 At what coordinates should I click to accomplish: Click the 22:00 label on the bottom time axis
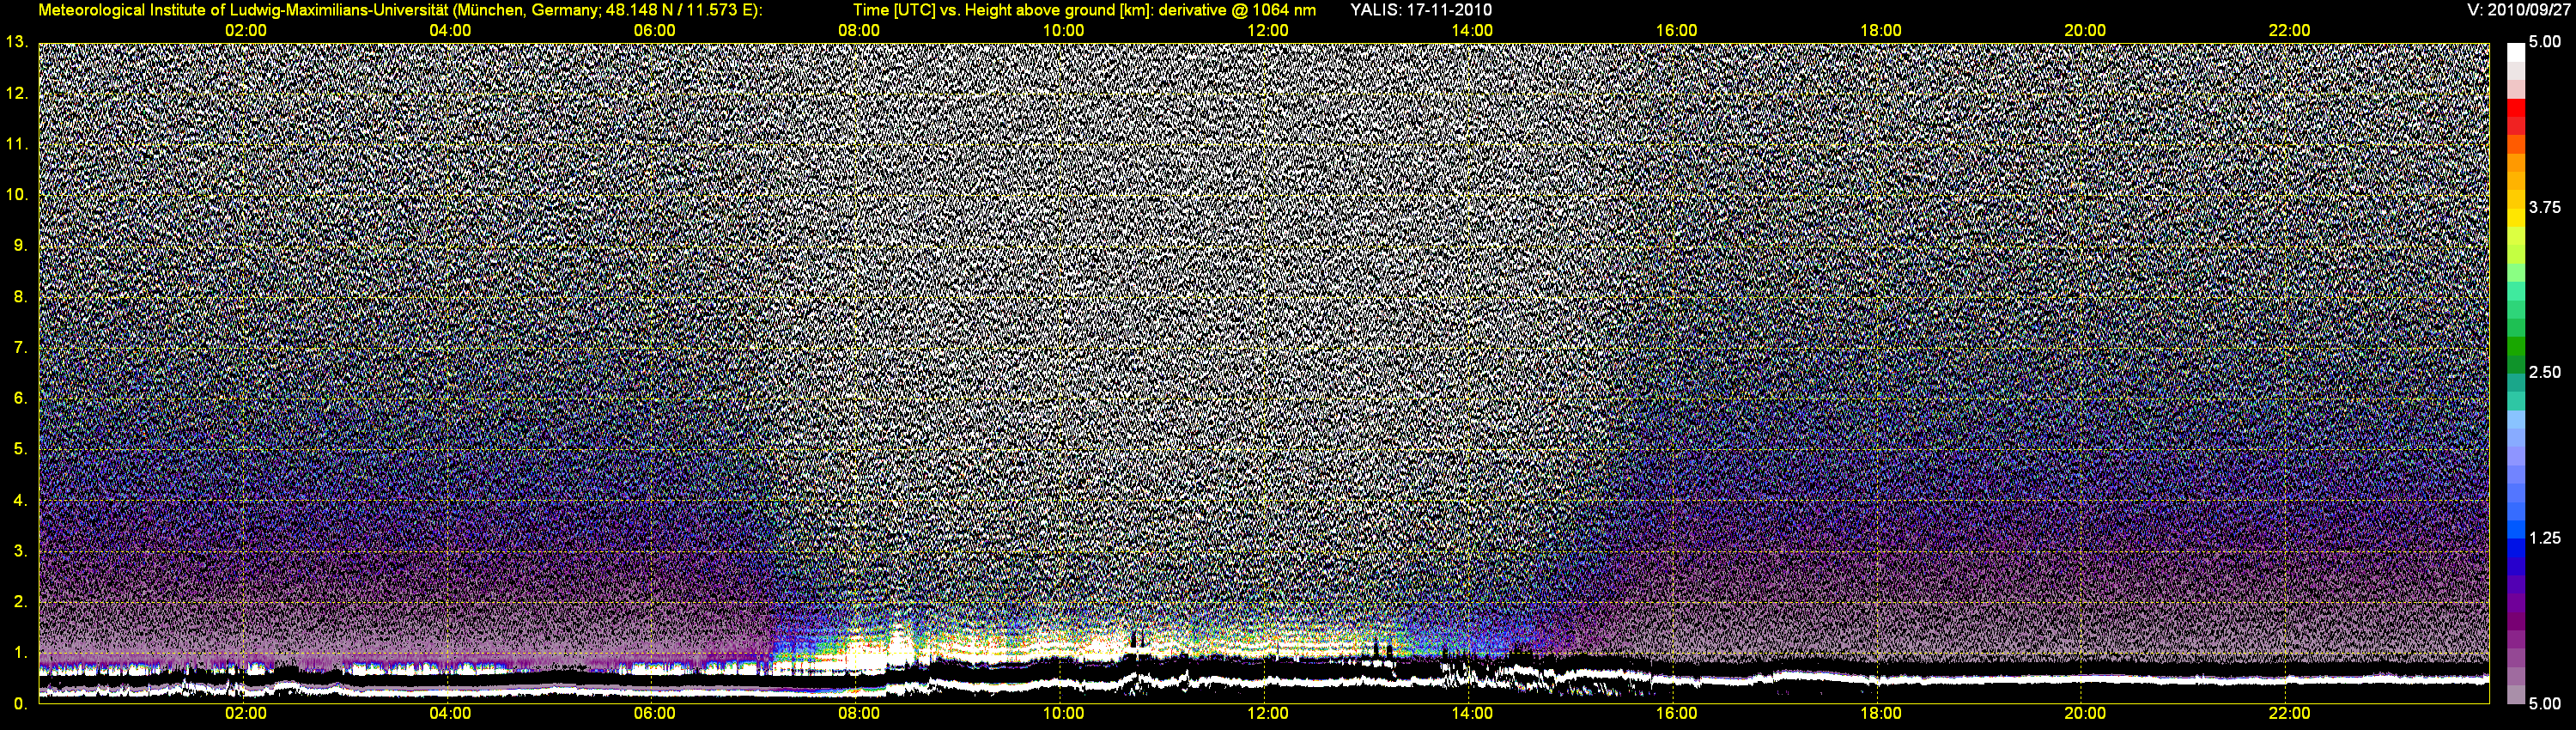tap(2289, 713)
